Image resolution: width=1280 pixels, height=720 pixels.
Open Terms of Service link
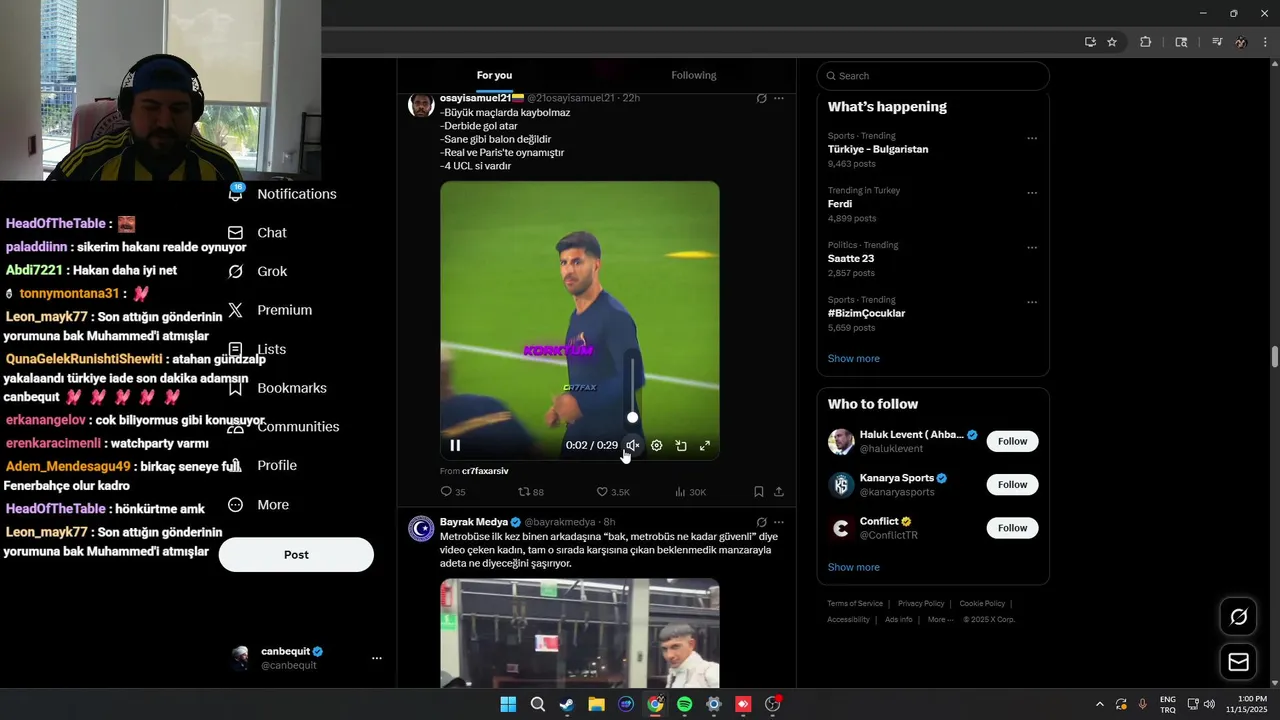click(855, 604)
